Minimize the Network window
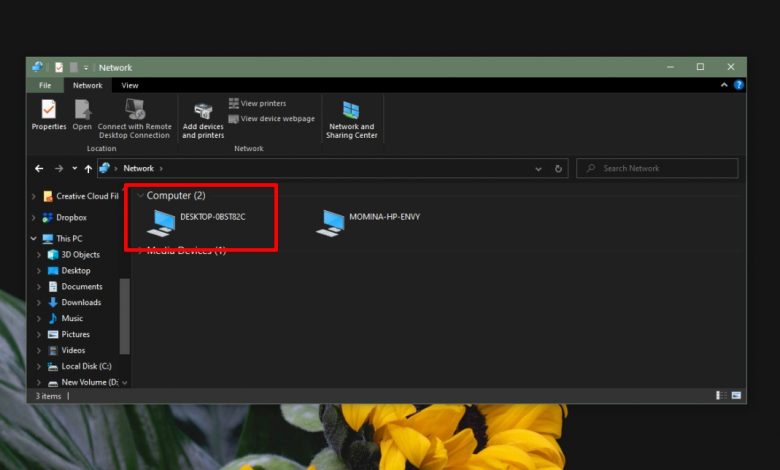This screenshot has width=780, height=470. tap(671, 67)
